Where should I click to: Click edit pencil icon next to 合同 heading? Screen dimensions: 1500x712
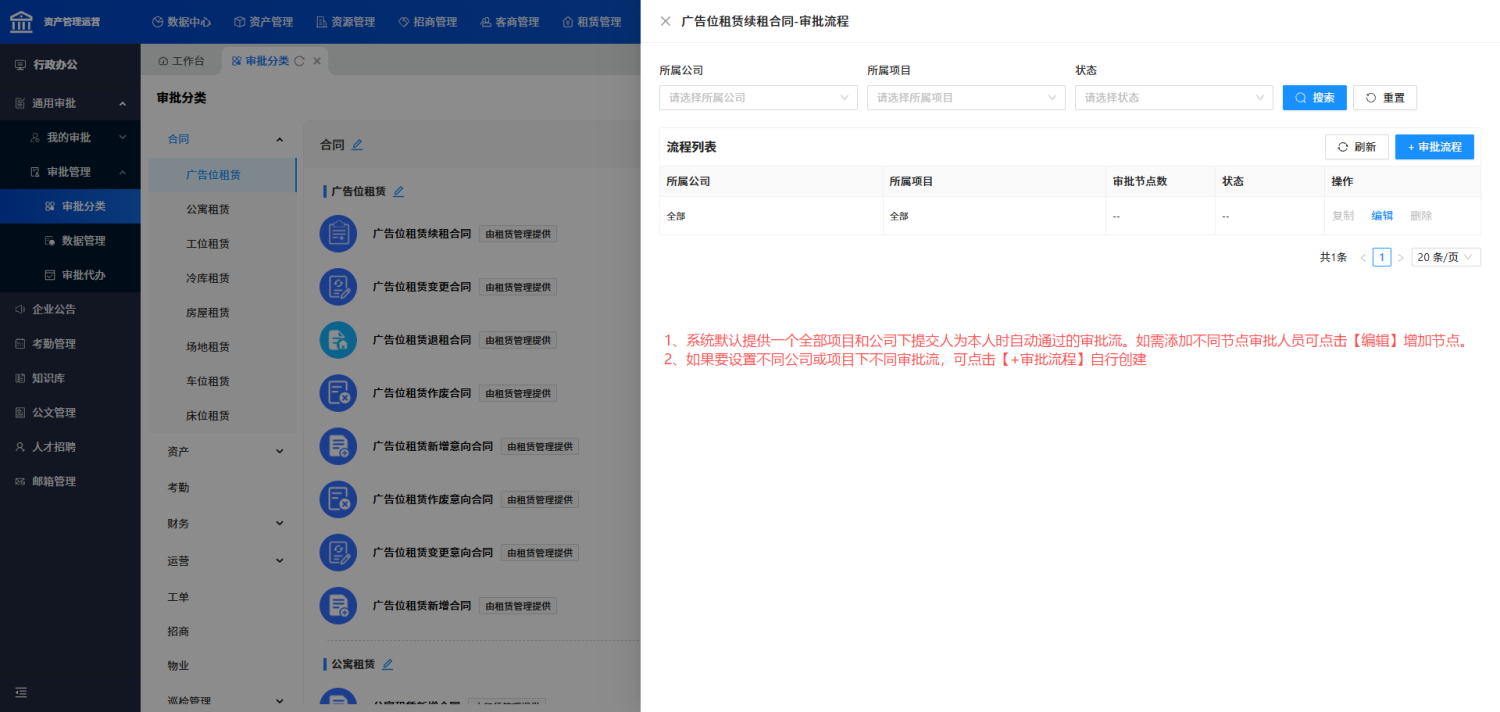tap(357, 145)
